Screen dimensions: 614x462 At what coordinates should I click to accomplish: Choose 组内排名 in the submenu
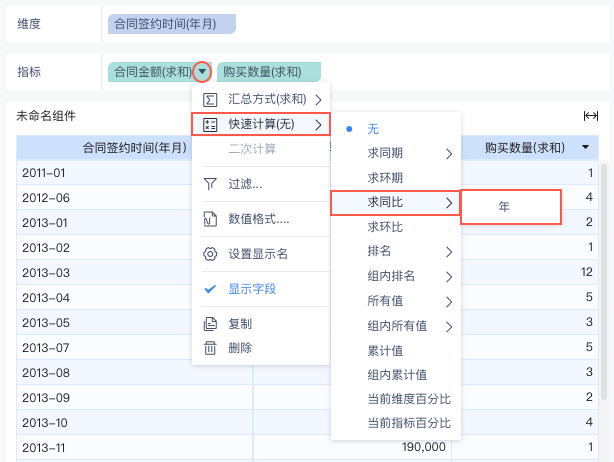click(x=395, y=276)
